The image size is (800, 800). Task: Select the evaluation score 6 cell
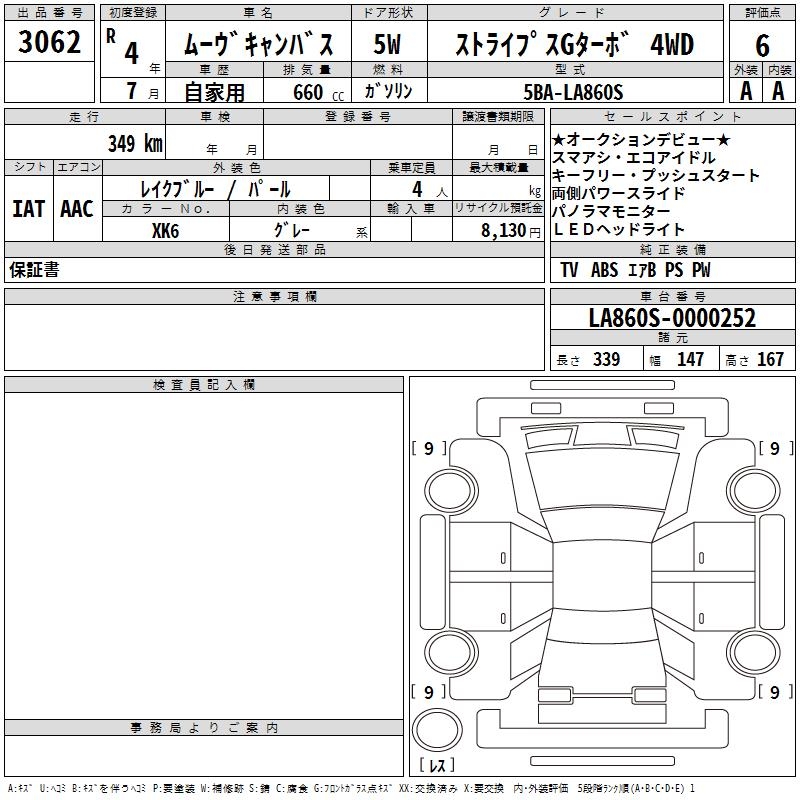pos(762,44)
